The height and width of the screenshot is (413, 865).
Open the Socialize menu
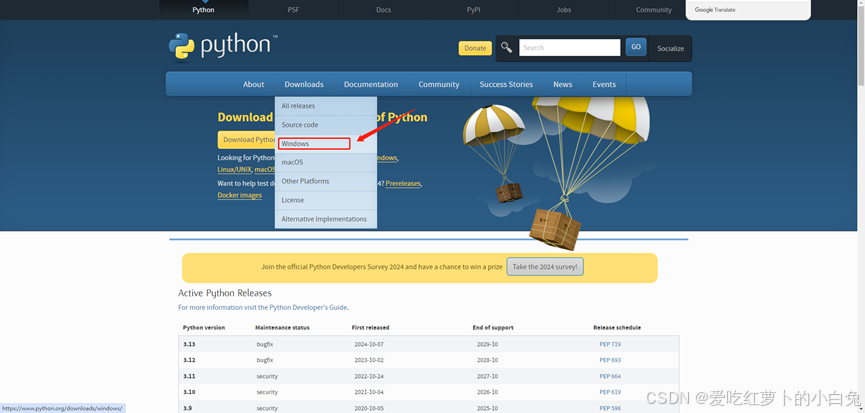(x=670, y=49)
